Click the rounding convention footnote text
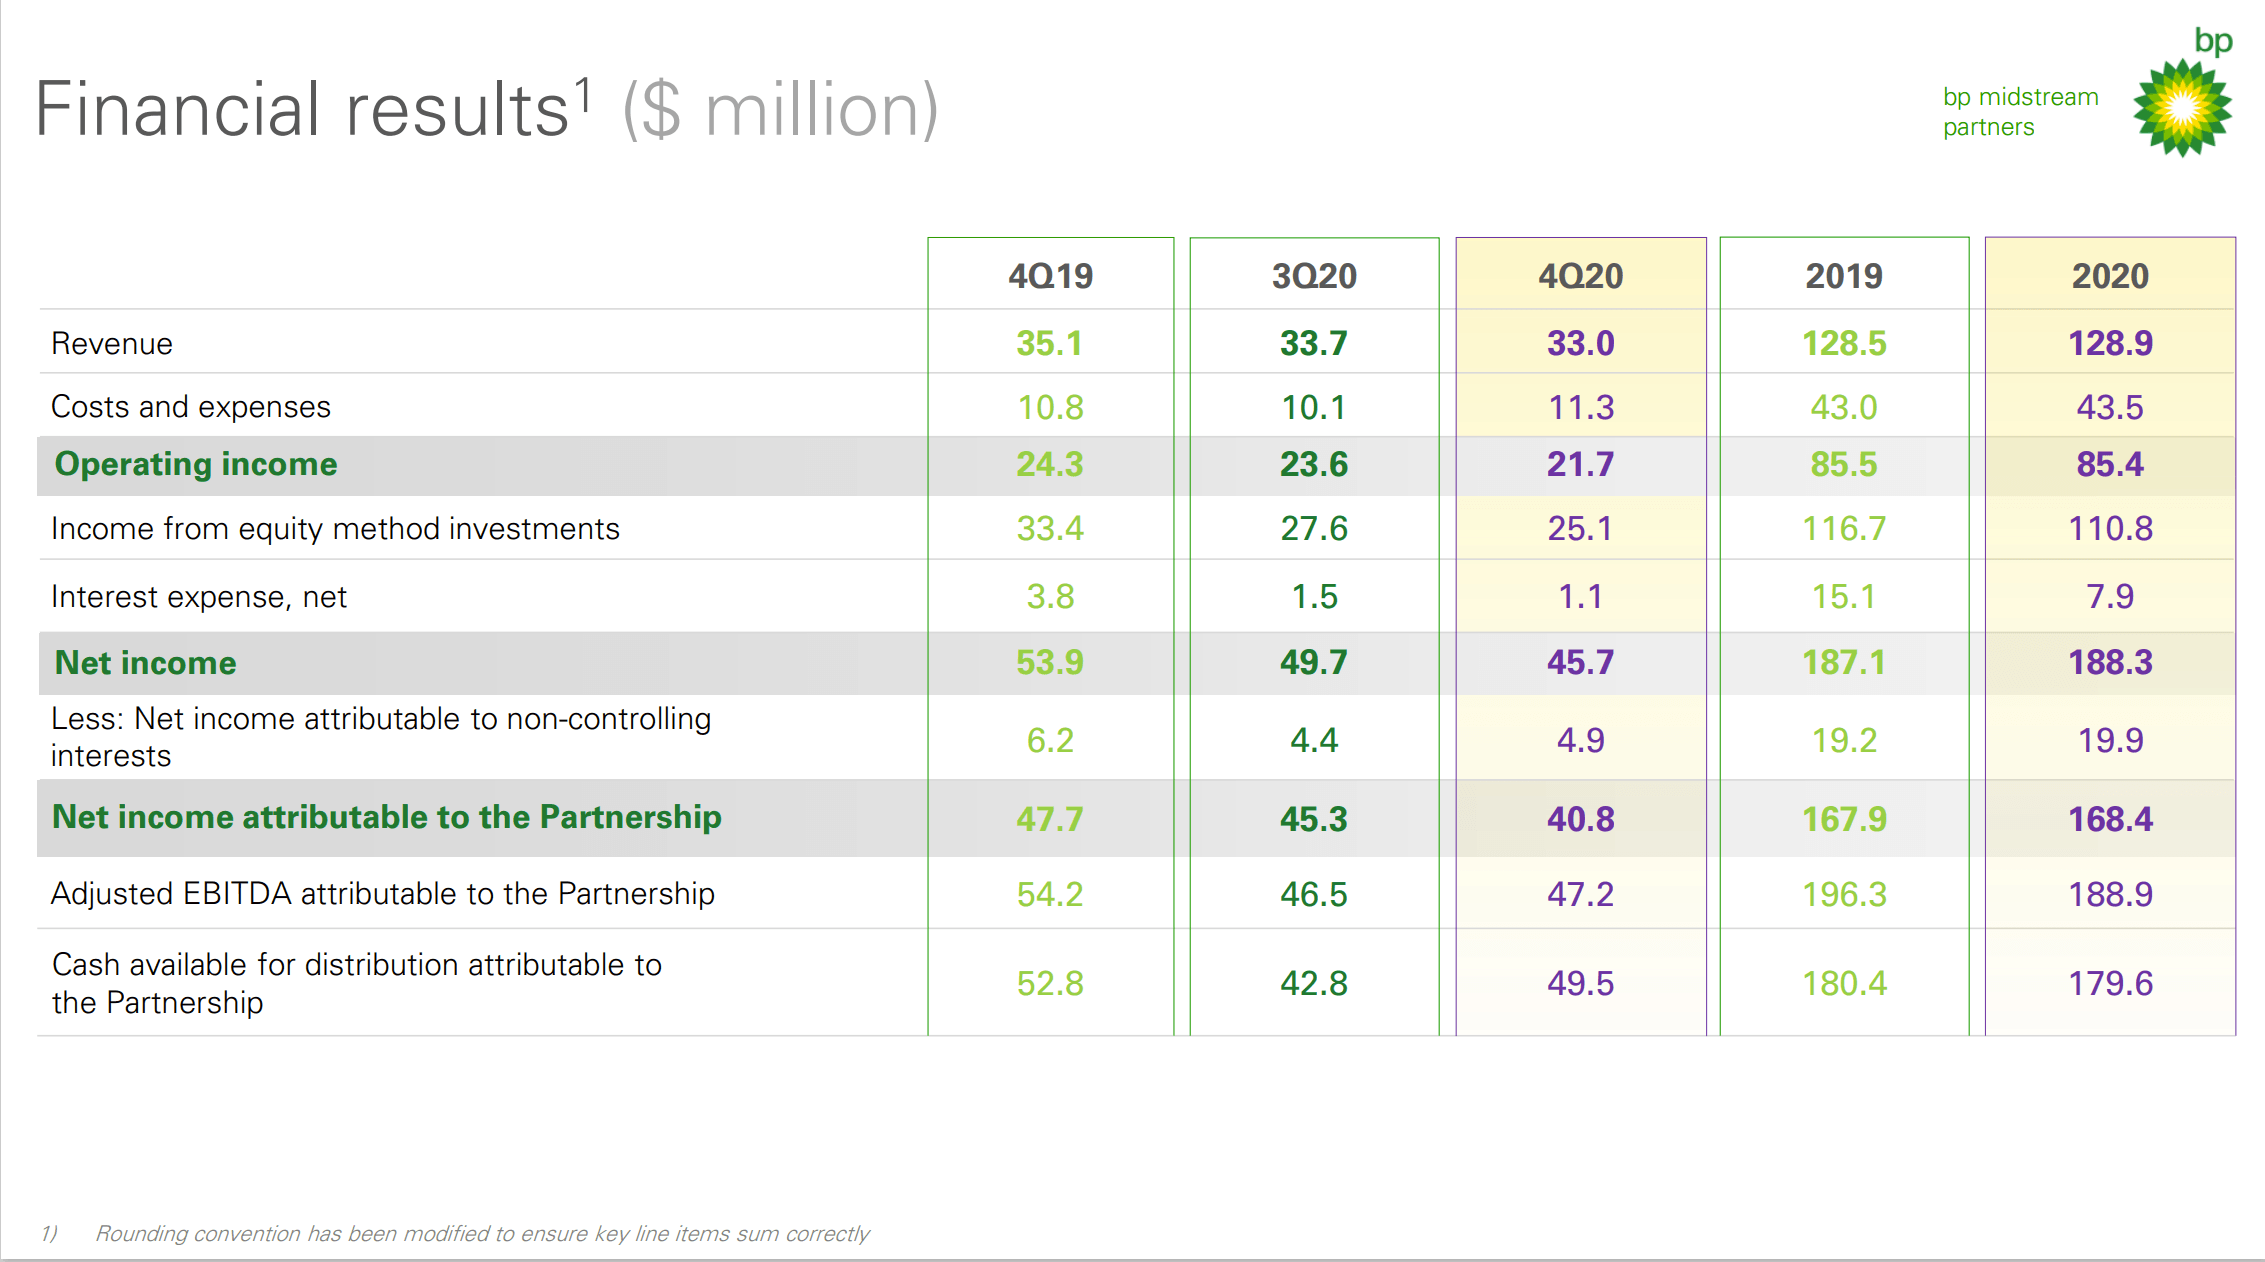2265x1262 pixels. (482, 1234)
